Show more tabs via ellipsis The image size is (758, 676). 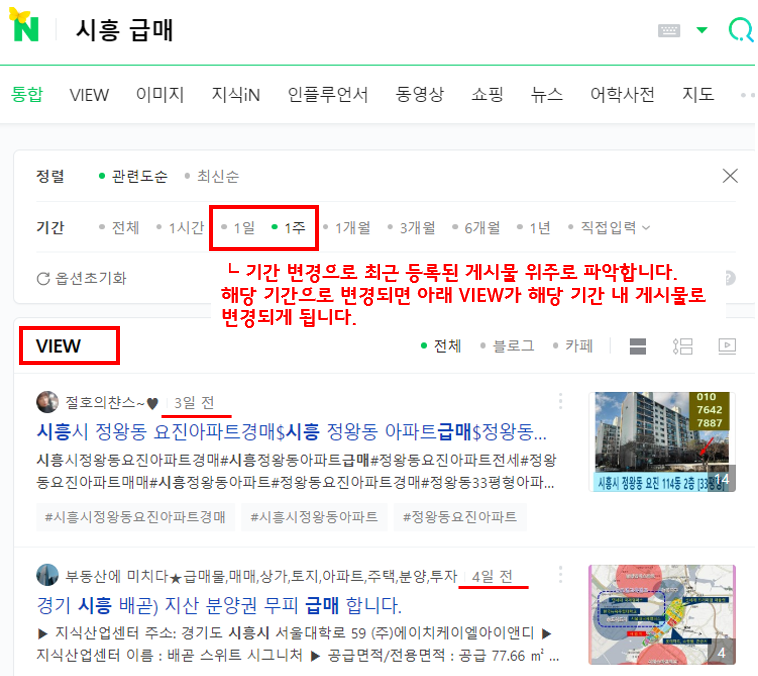point(747,95)
